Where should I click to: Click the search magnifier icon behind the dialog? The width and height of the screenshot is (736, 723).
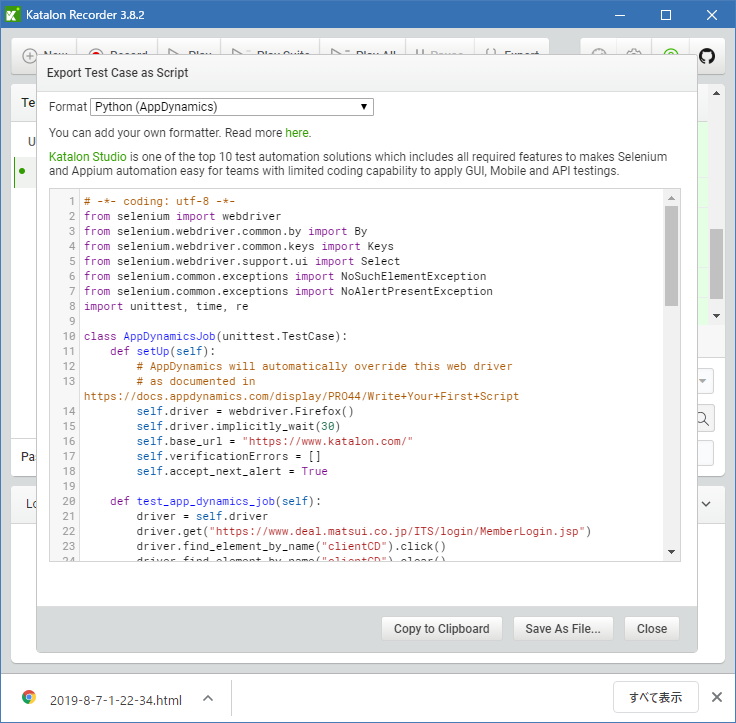tap(703, 418)
